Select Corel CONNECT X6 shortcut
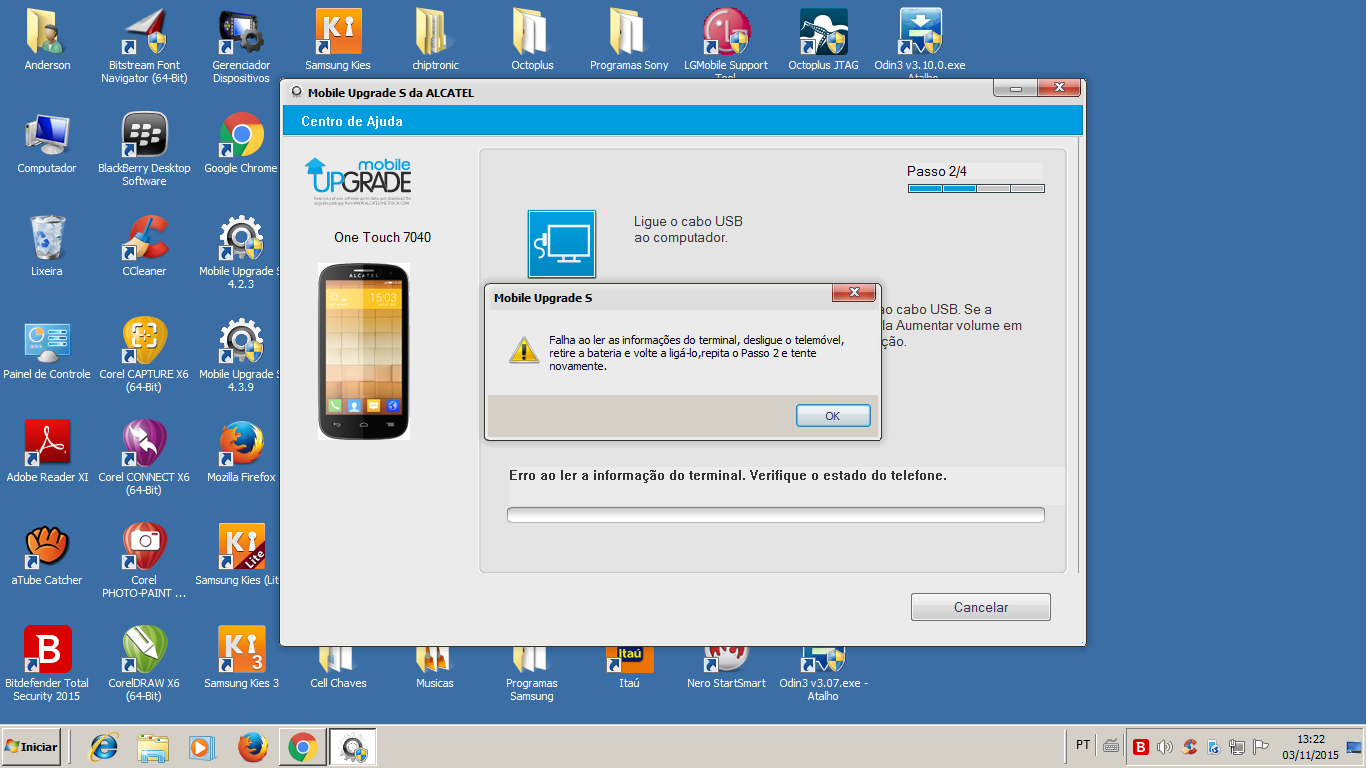Screen dimensions: 1366x768 [144, 458]
